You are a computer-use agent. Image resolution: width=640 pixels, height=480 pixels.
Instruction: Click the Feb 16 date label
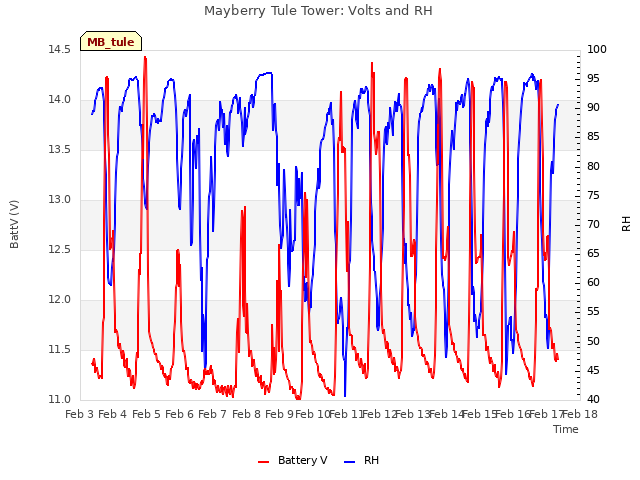[513, 414]
